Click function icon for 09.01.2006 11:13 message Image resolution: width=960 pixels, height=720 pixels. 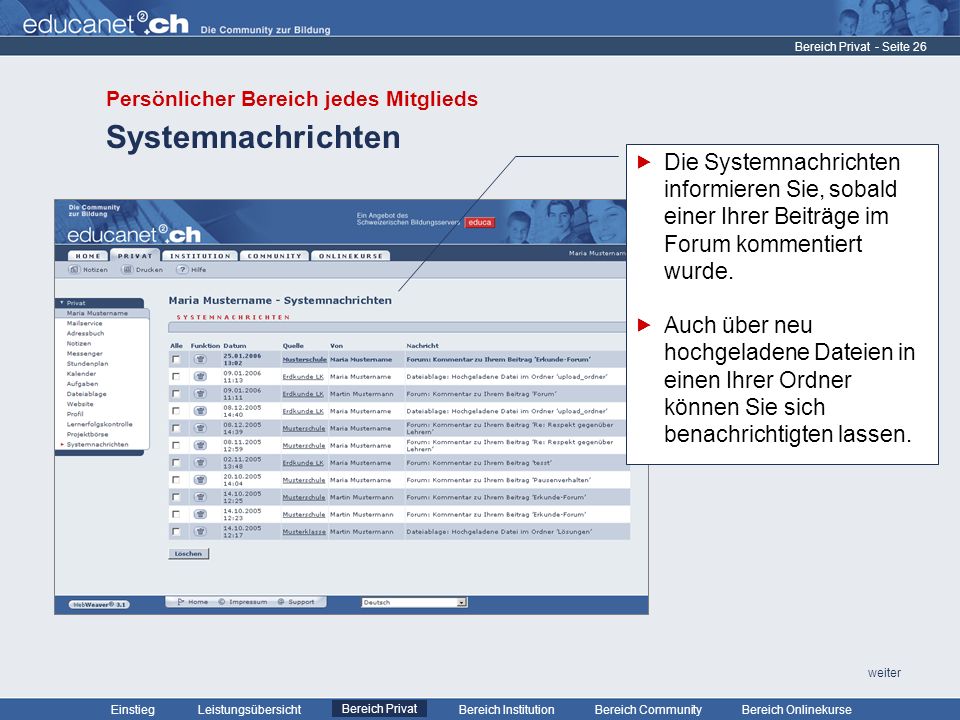click(x=200, y=377)
